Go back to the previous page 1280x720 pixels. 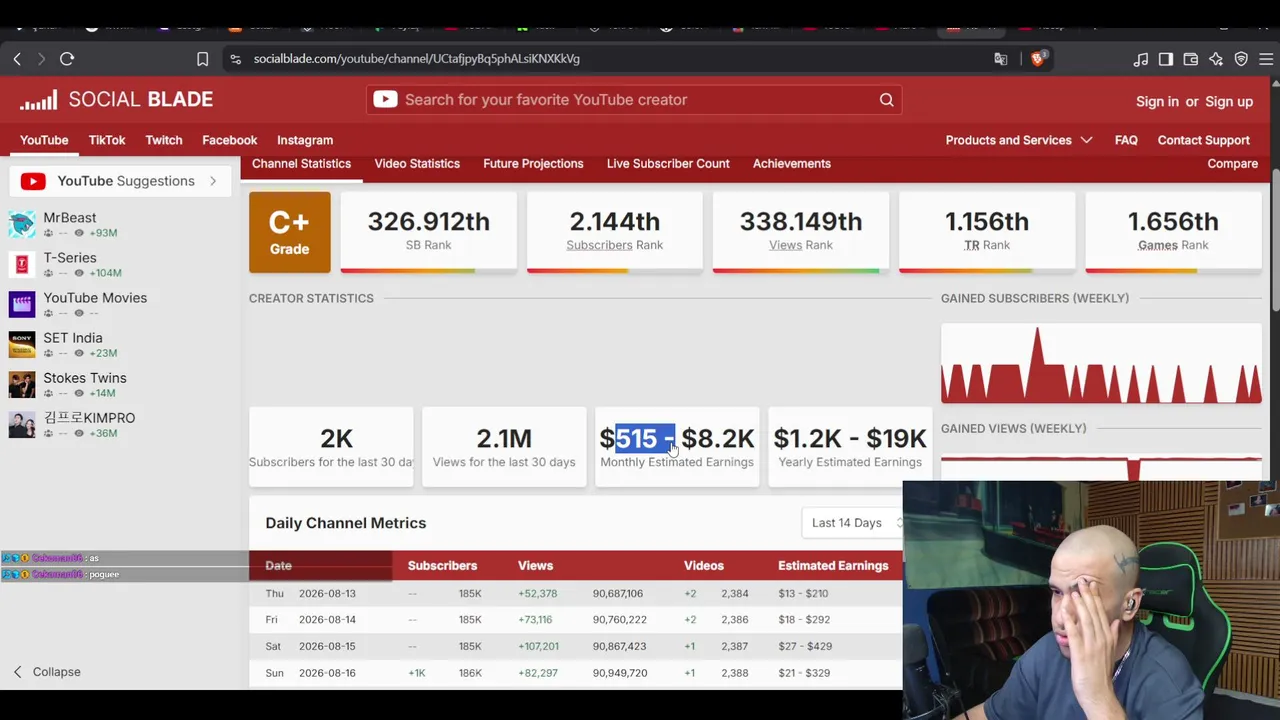pos(17,59)
